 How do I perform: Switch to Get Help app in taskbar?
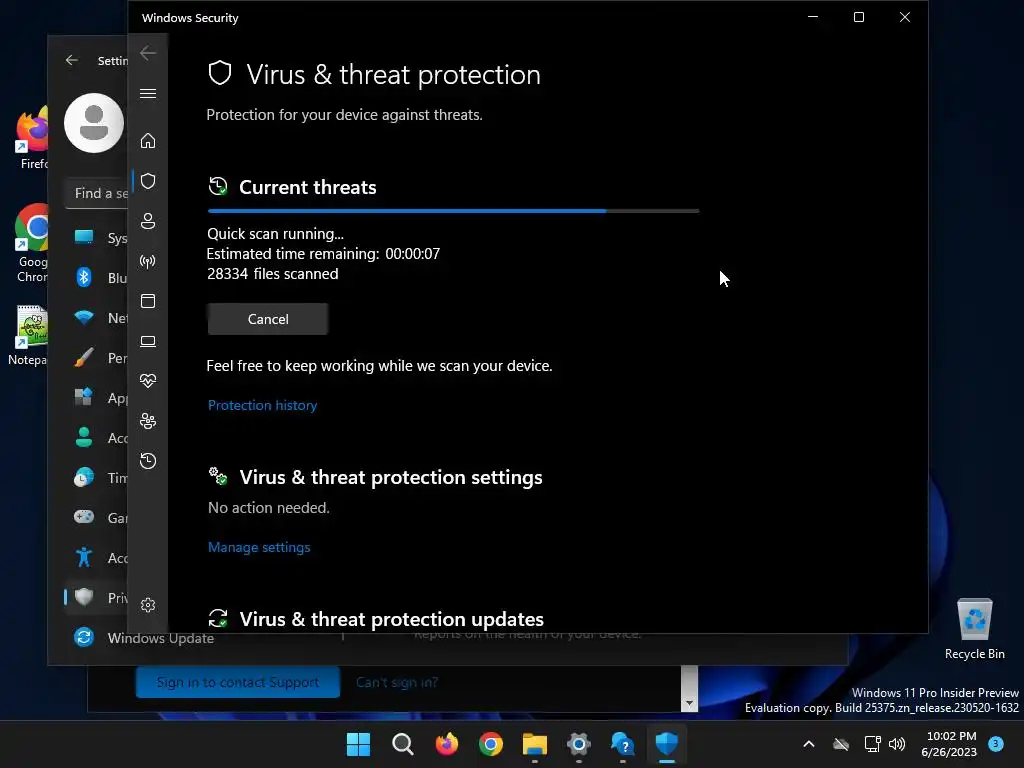pos(623,744)
